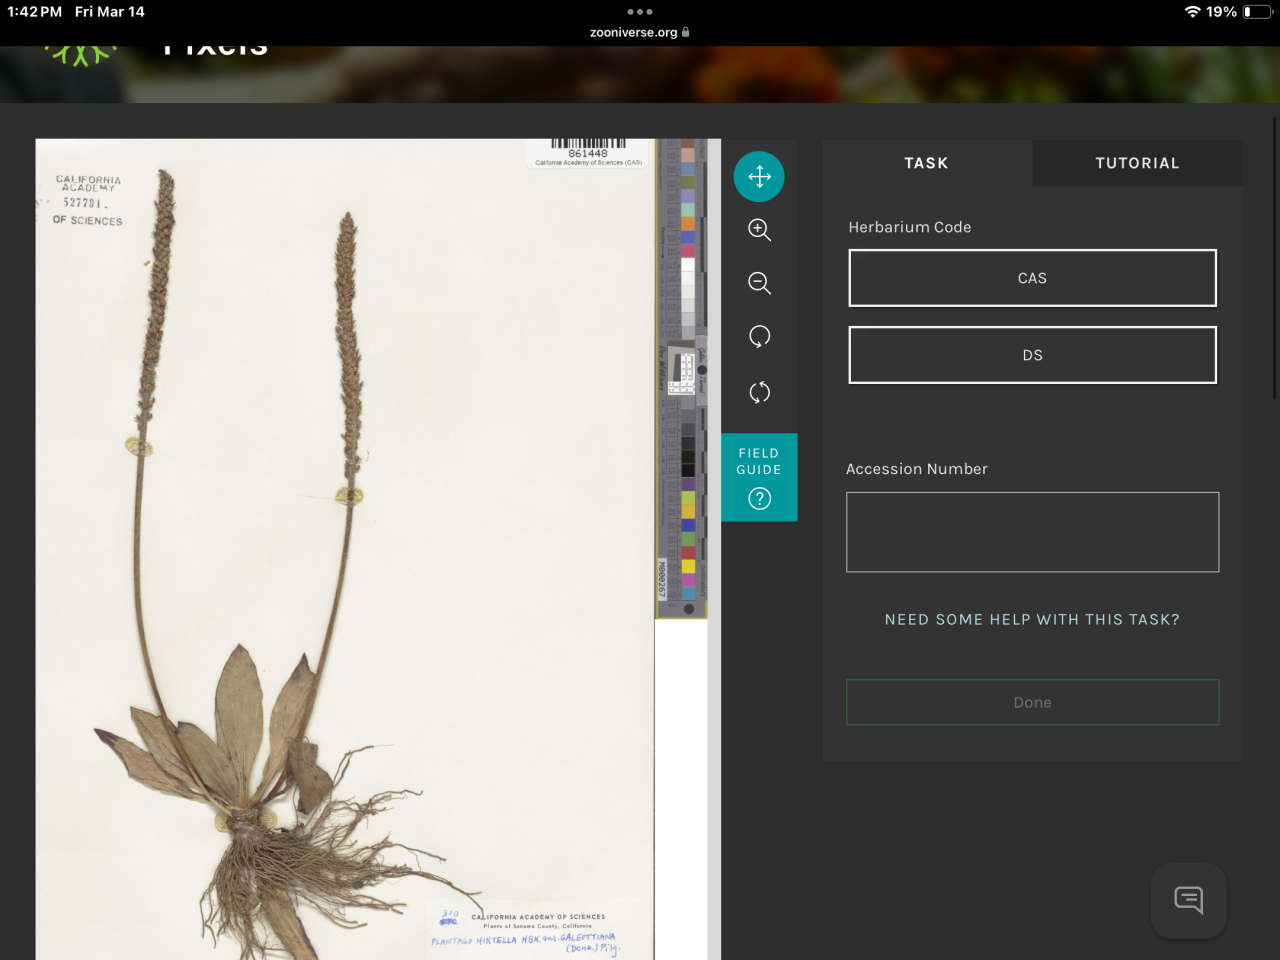Click the California Academy of Sciences stamp
This screenshot has width=1280, height=960.
click(x=88, y=200)
